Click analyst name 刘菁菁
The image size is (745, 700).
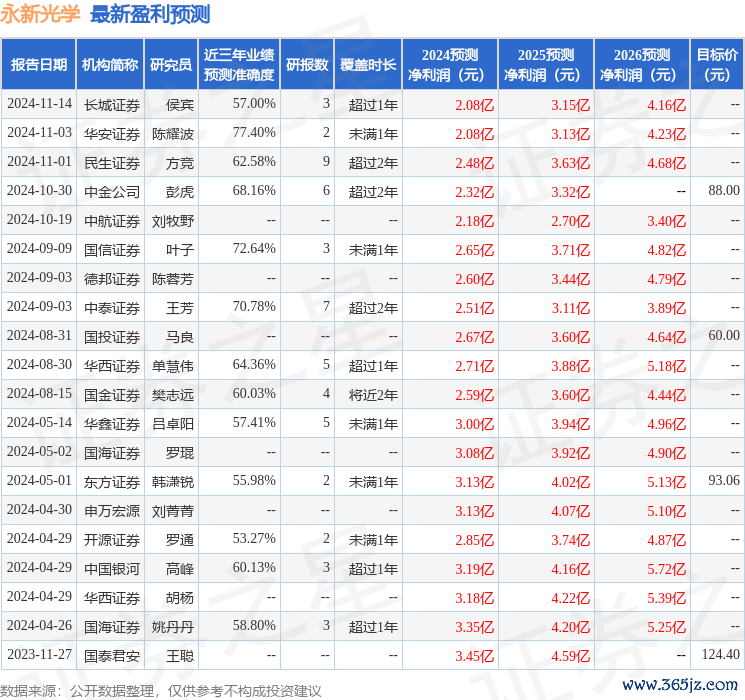173,511
